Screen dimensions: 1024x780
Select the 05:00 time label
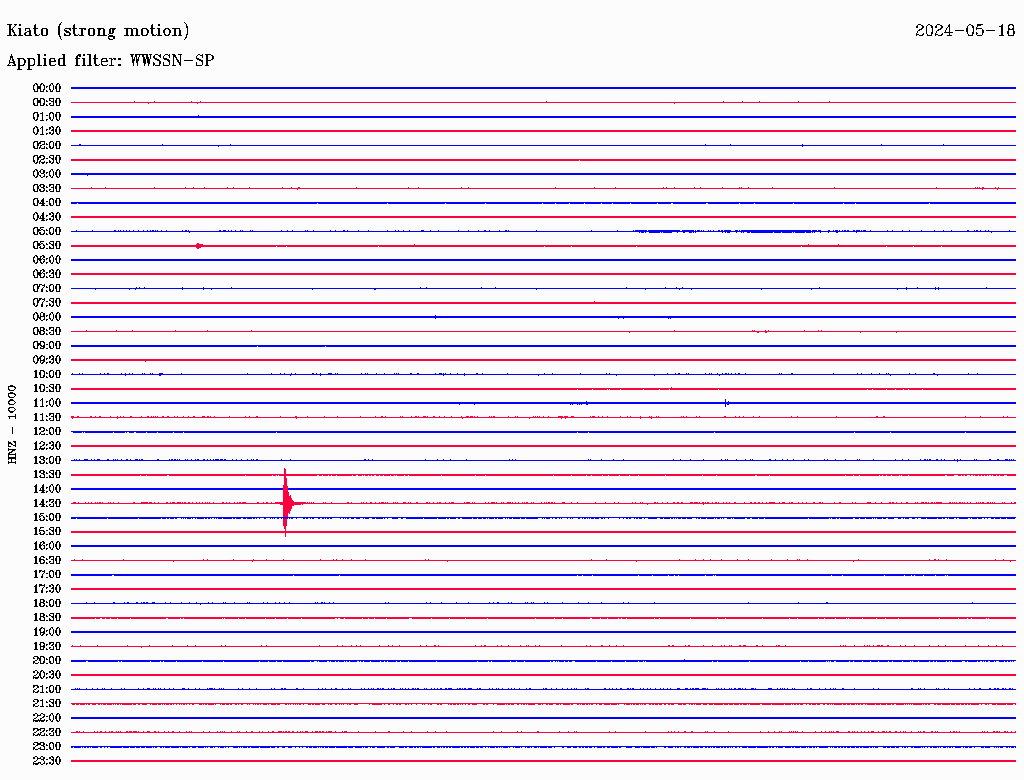click(47, 231)
